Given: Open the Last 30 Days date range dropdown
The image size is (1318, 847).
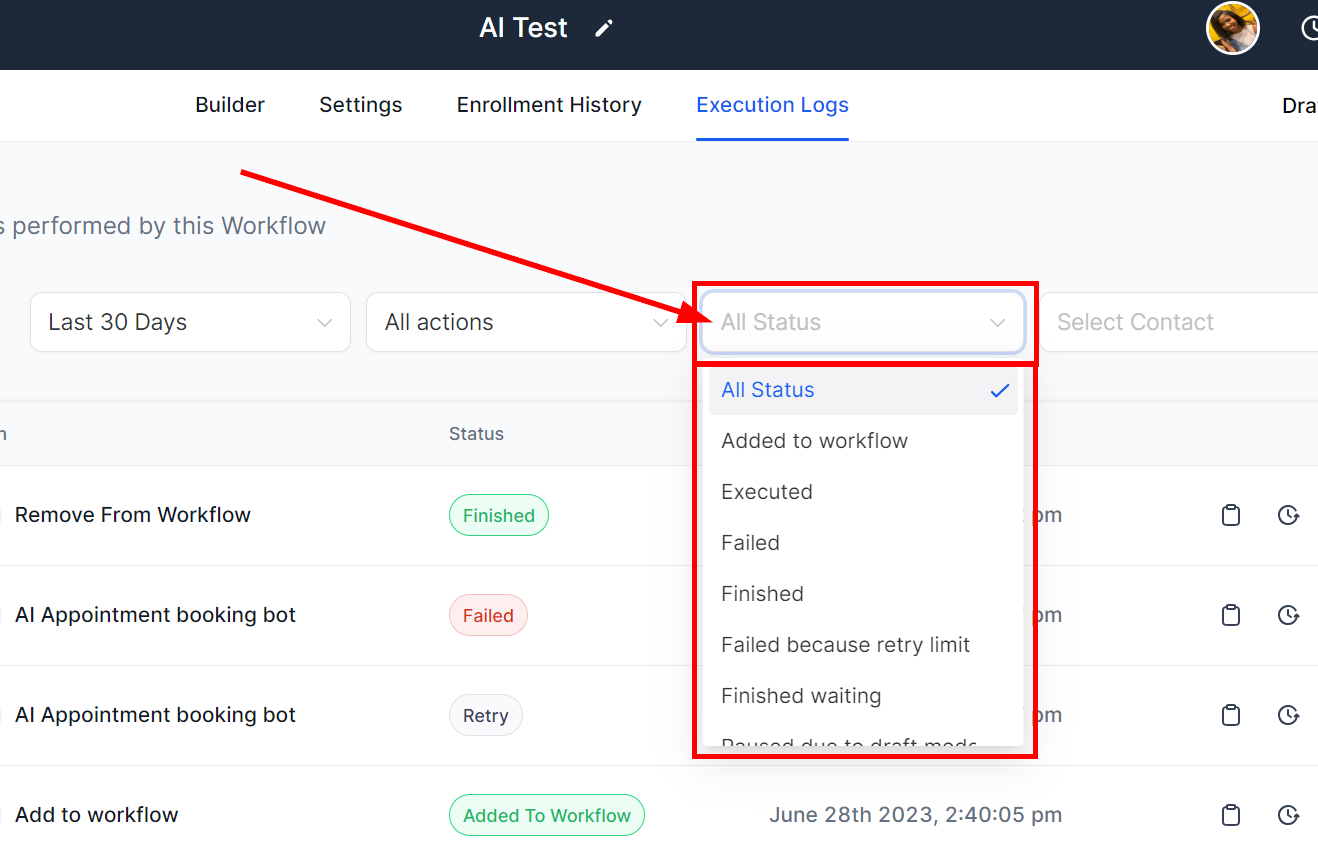Looking at the screenshot, I should pos(190,322).
